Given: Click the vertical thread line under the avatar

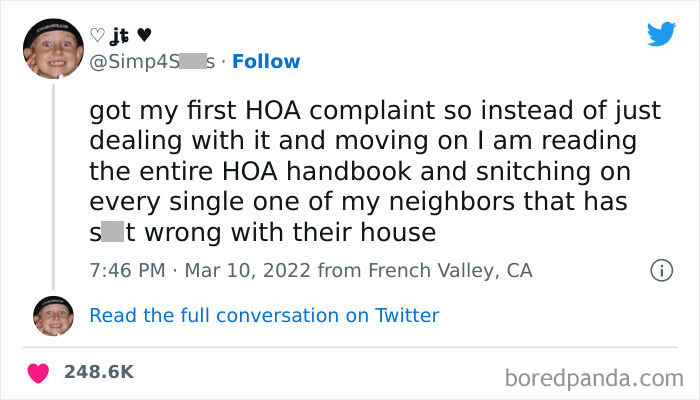Looking at the screenshot, I should (53, 190).
